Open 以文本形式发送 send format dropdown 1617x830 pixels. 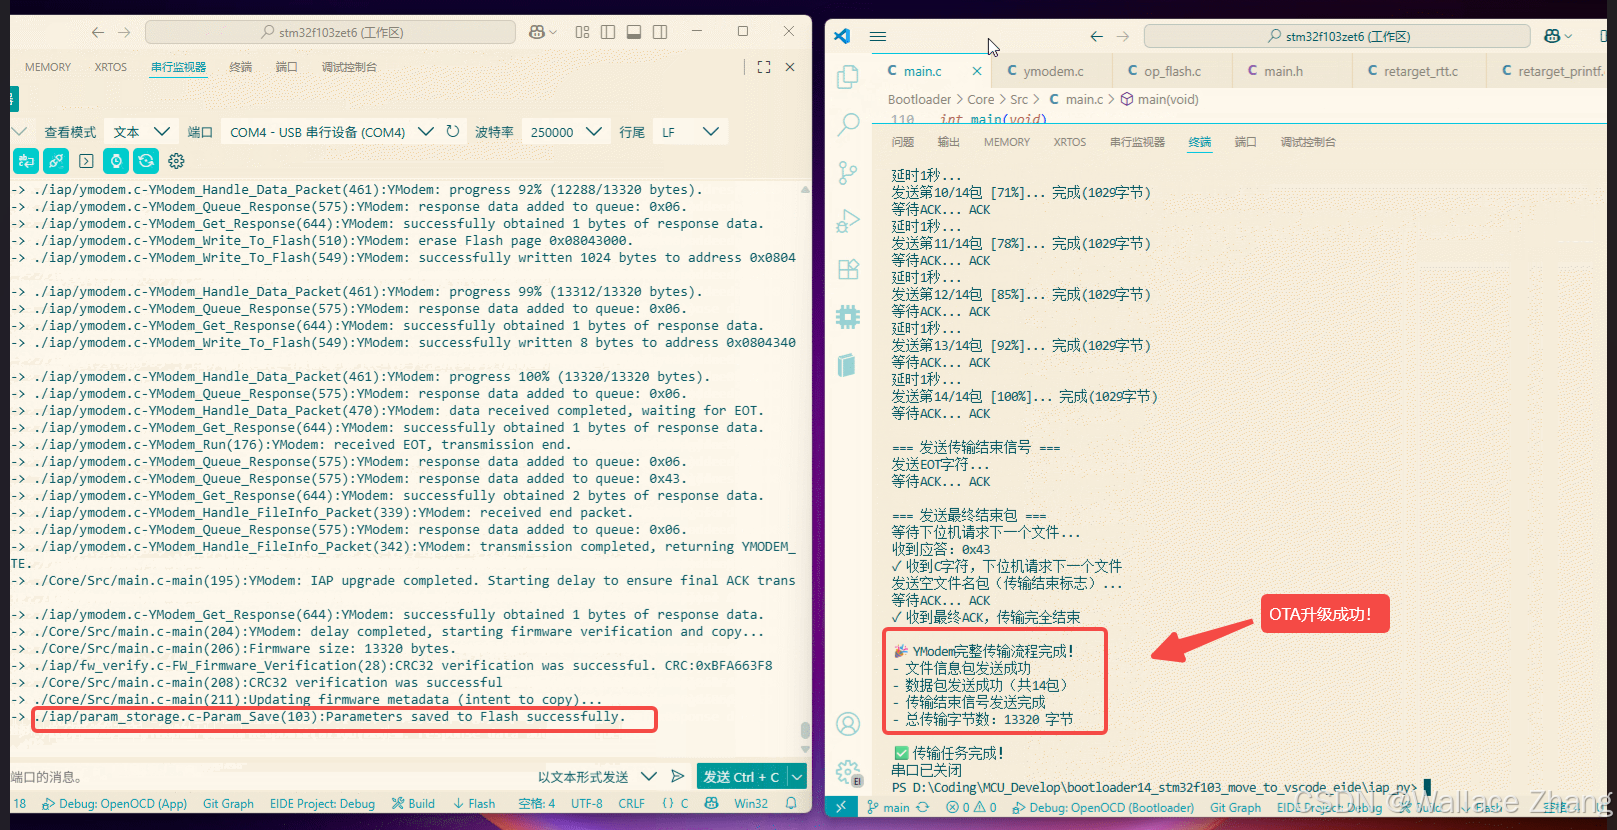pos(597,776)
